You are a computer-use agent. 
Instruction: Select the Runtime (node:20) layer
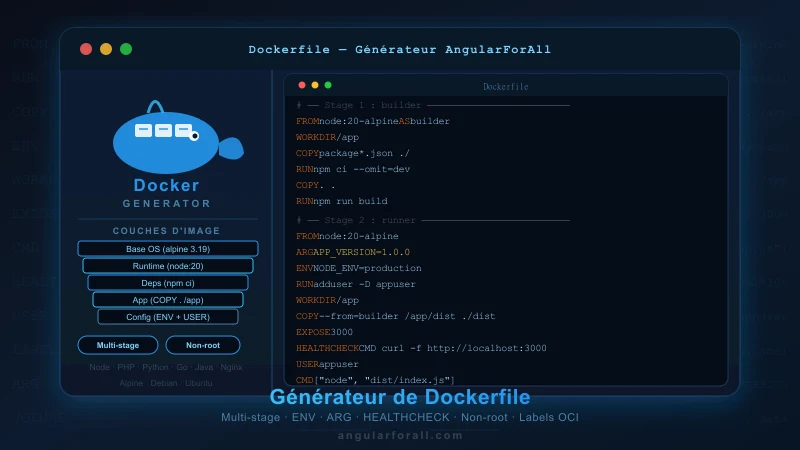[168, 266]
